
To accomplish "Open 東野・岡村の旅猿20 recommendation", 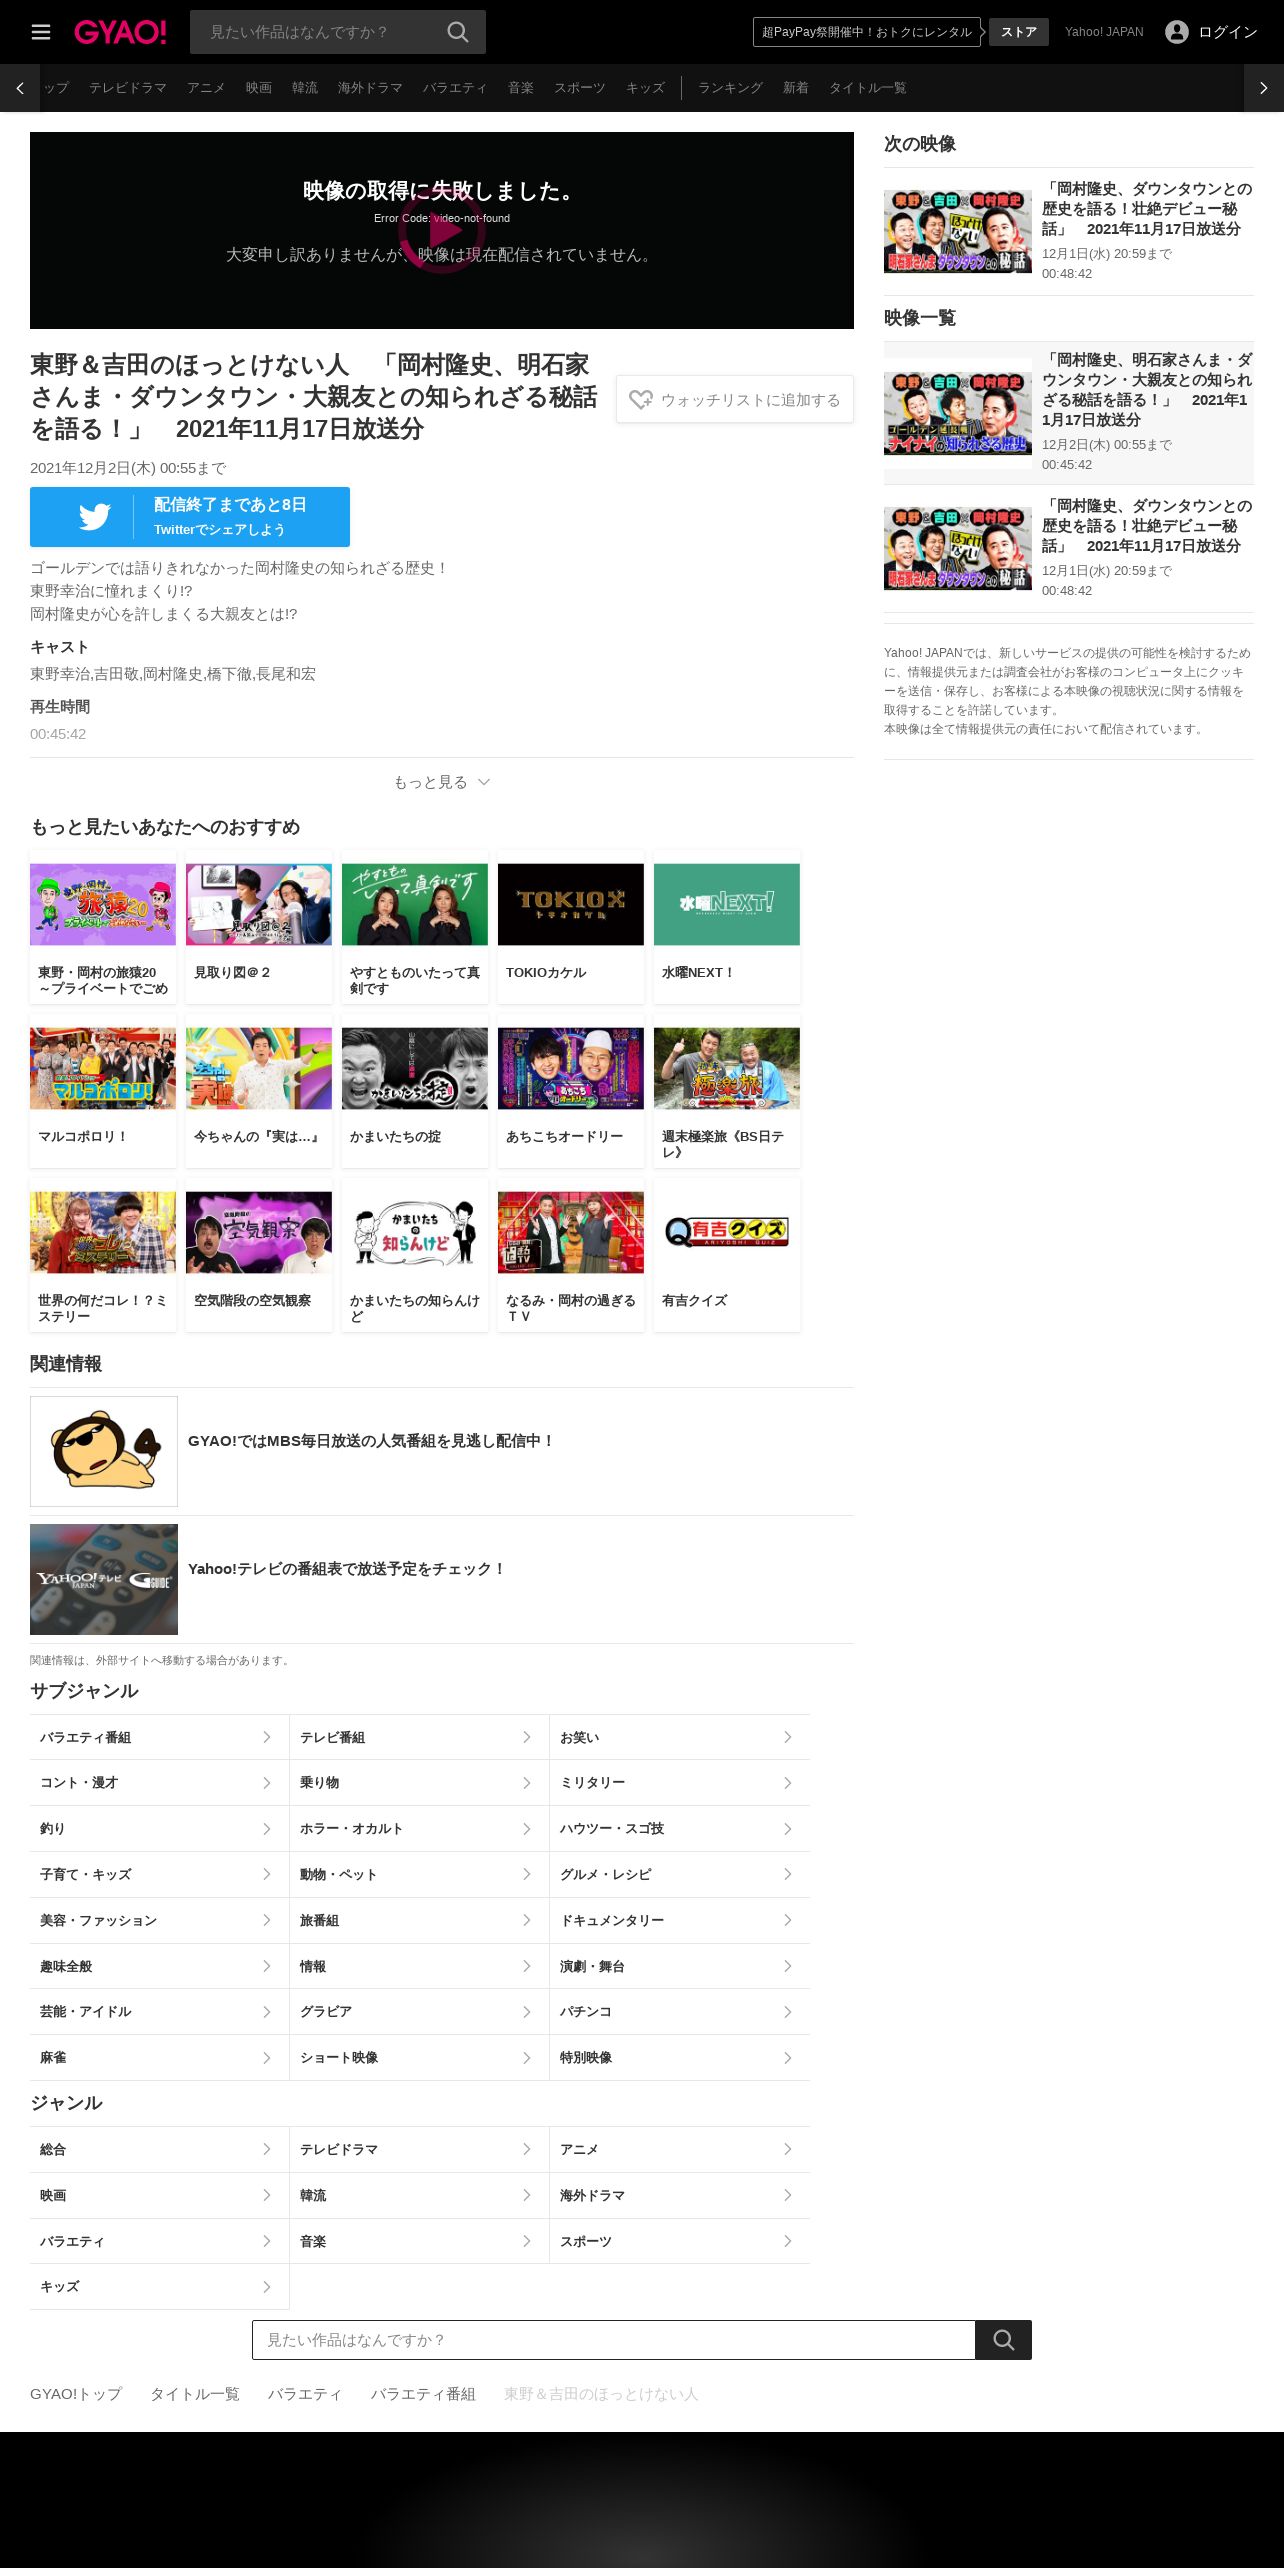I will [x=103, y=927].
